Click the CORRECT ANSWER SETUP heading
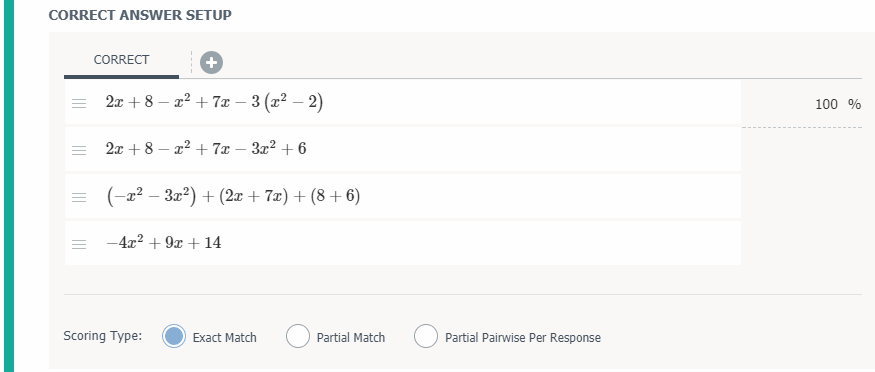875x372 pixels. click(140, 15)
